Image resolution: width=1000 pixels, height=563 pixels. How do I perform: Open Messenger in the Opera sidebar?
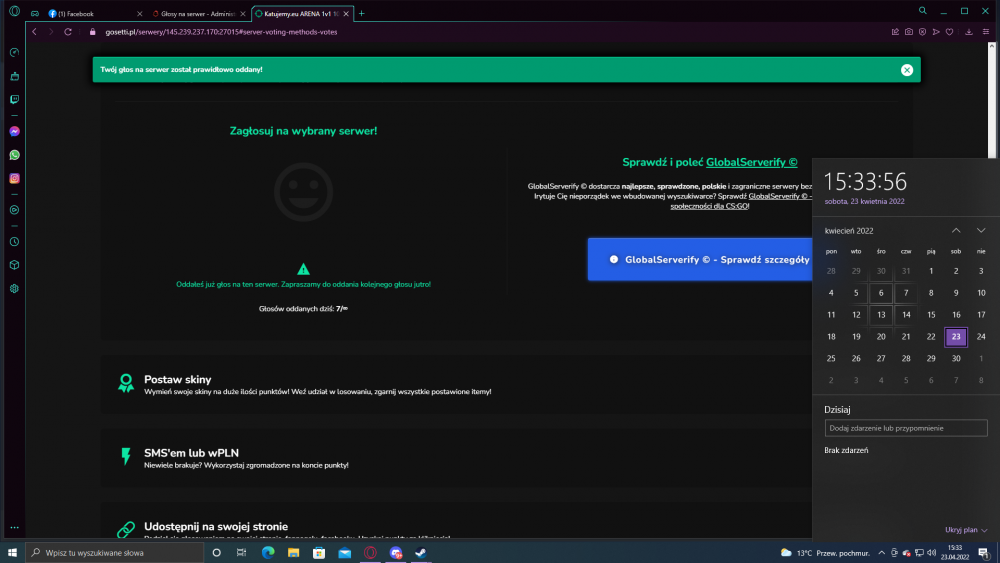pyautogui.click(x=15, y=131)
